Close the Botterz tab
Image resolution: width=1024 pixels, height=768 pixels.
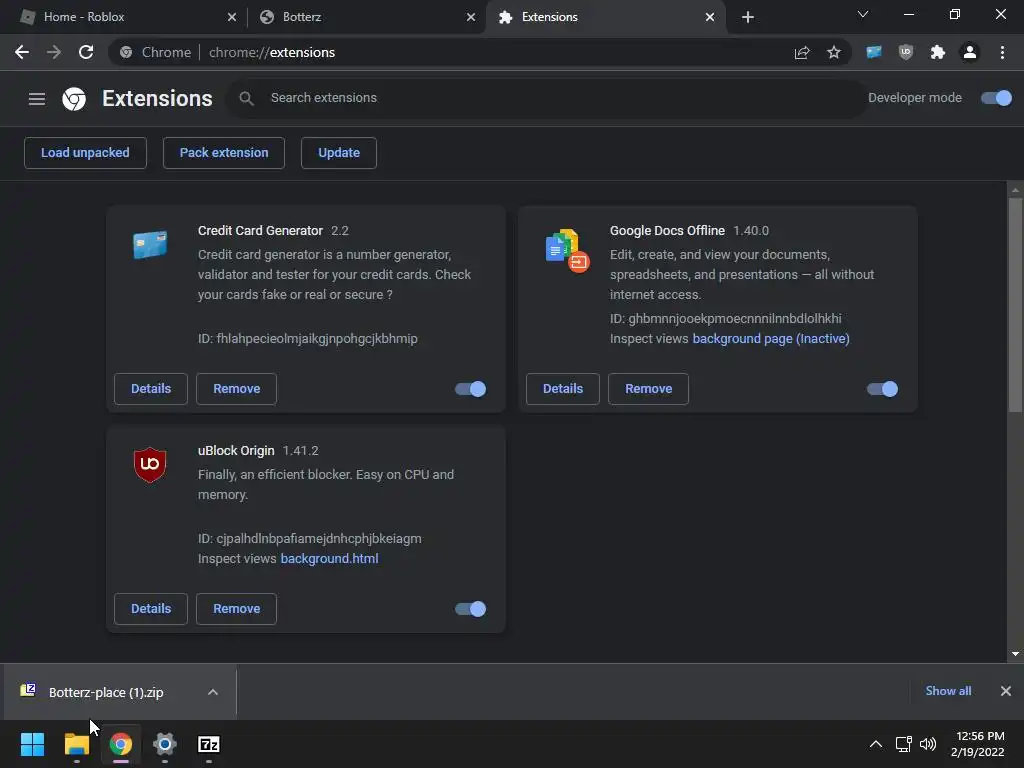click(x=471, y=17)
